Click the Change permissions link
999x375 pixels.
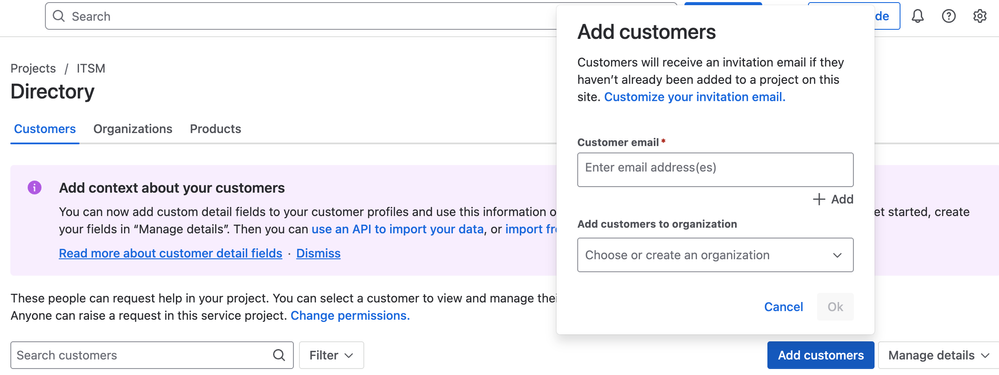350,316
